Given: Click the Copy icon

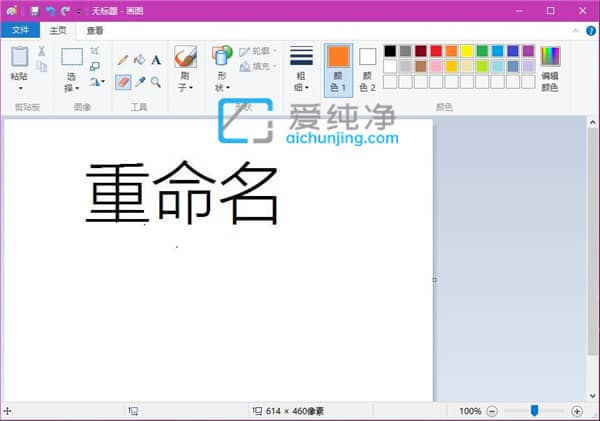Looking at the screenshot, I should coord(41,66).
